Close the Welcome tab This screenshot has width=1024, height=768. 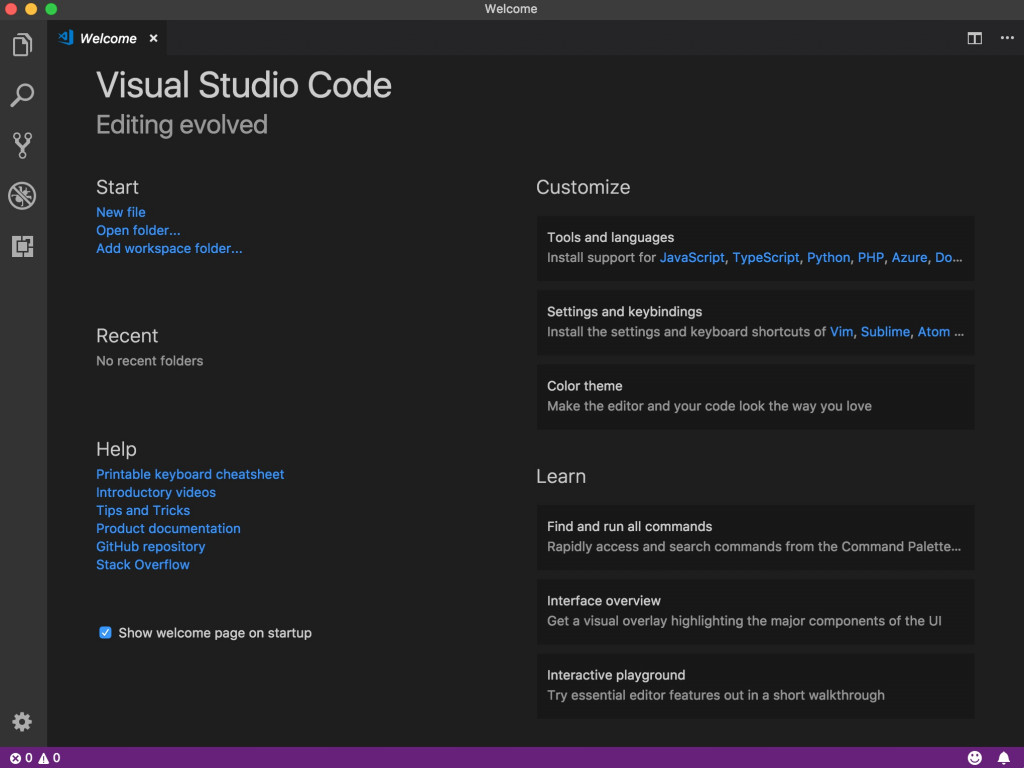pos(153,38)
